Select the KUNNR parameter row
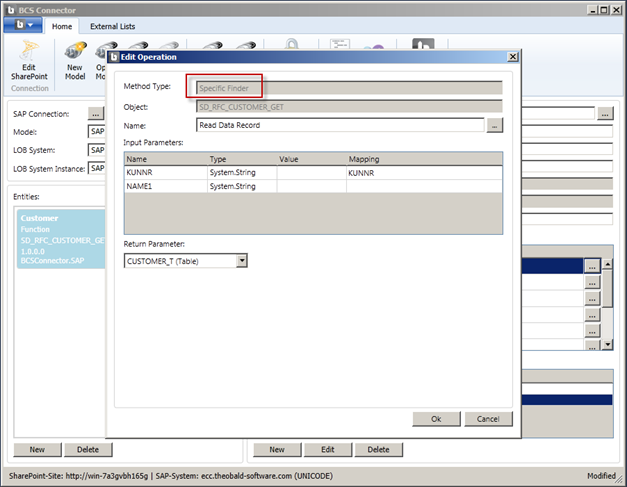The width and height of the screenshot is (627, 487). 165,172
